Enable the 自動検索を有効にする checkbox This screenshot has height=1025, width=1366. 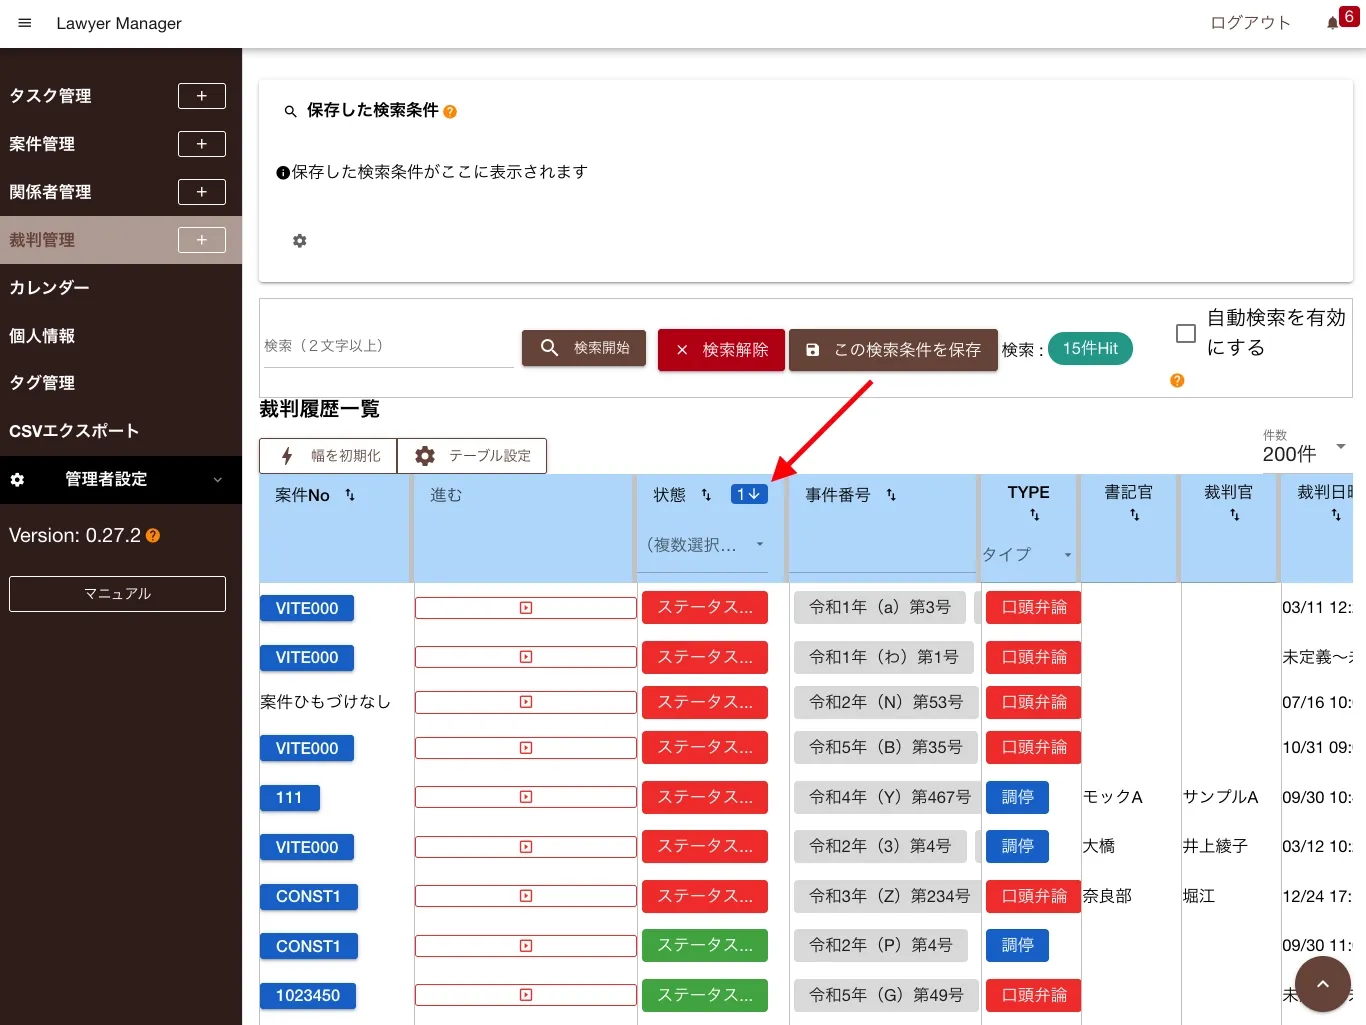[1186, 333]
